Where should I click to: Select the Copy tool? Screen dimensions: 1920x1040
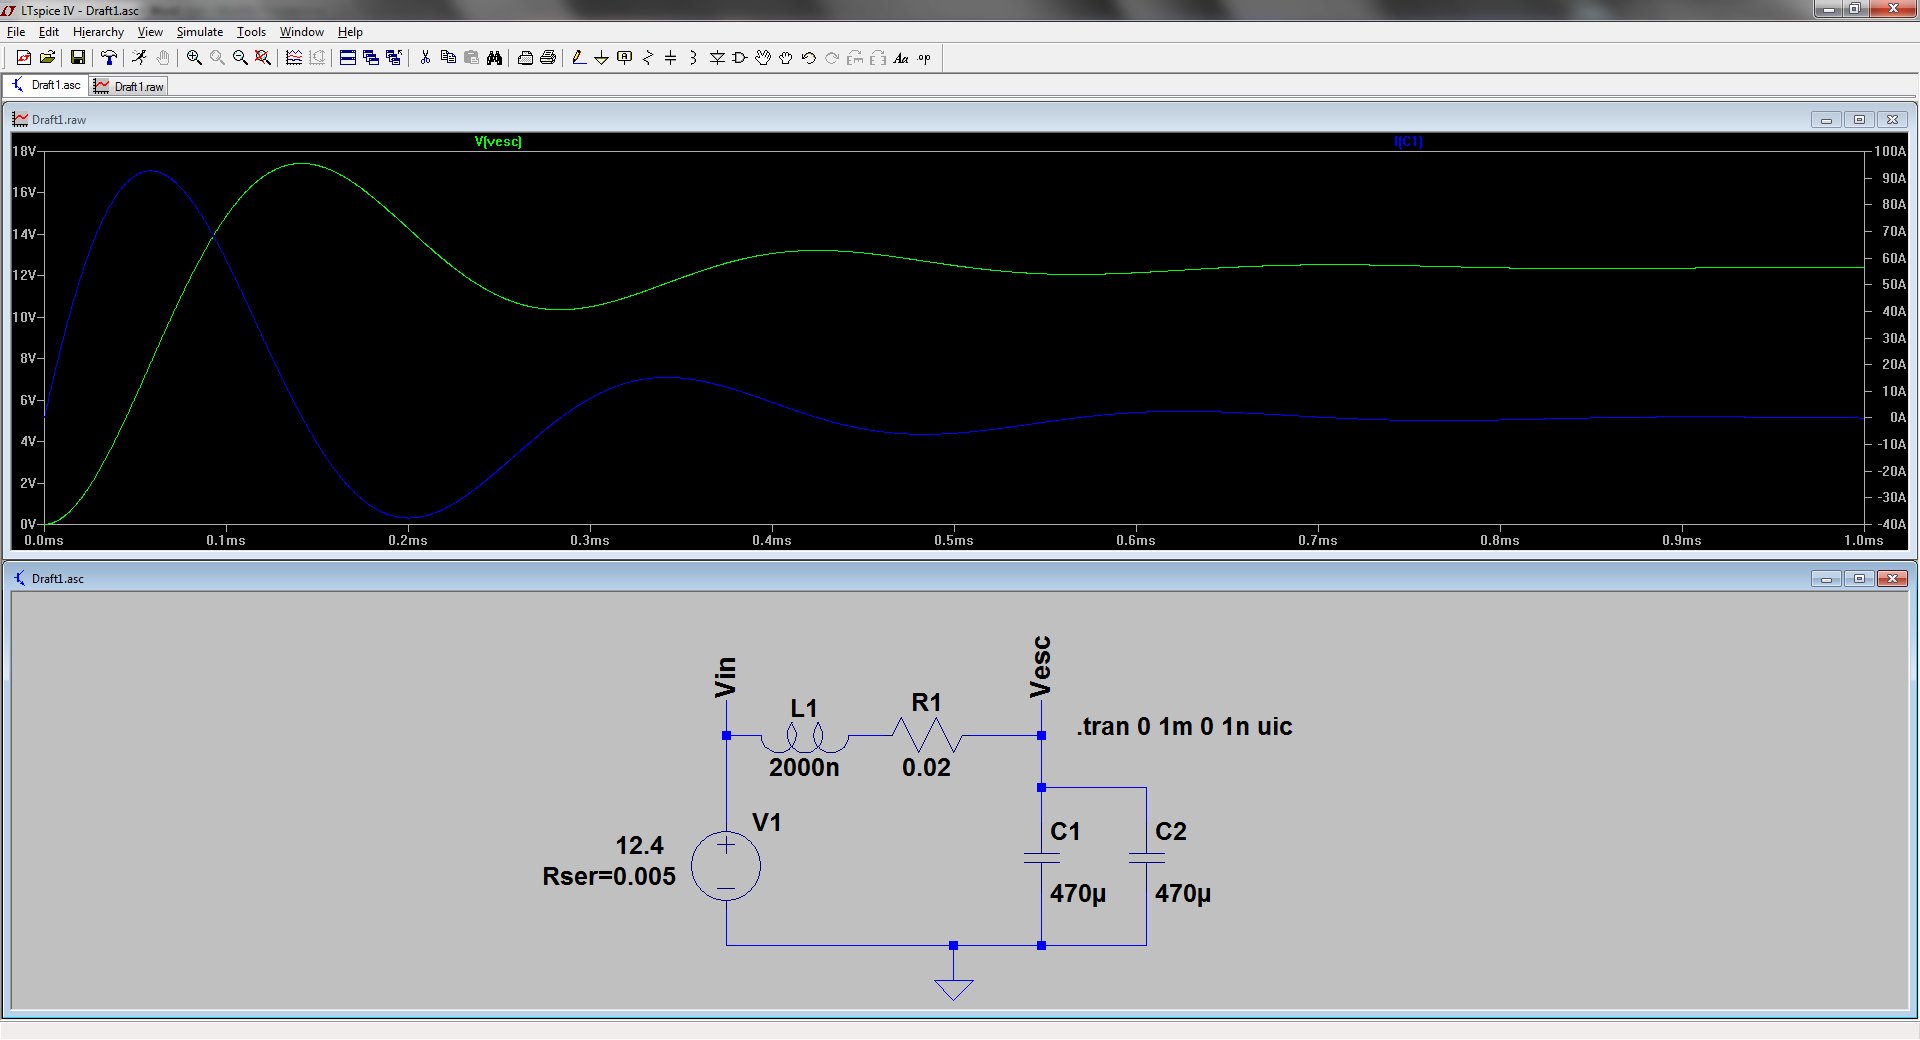[448, 58]
